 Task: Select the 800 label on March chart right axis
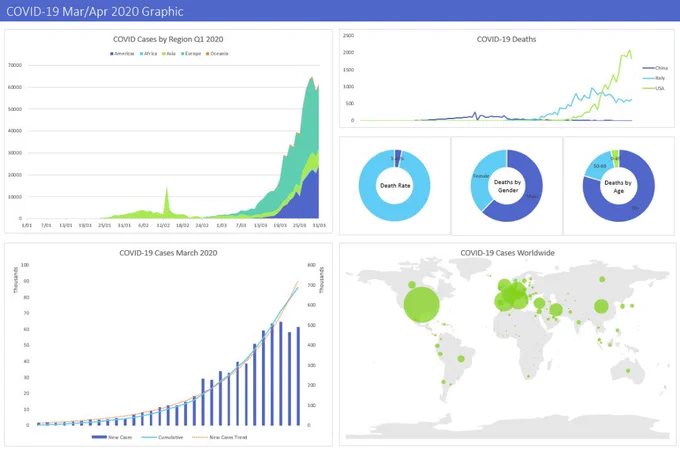point(311,265)
